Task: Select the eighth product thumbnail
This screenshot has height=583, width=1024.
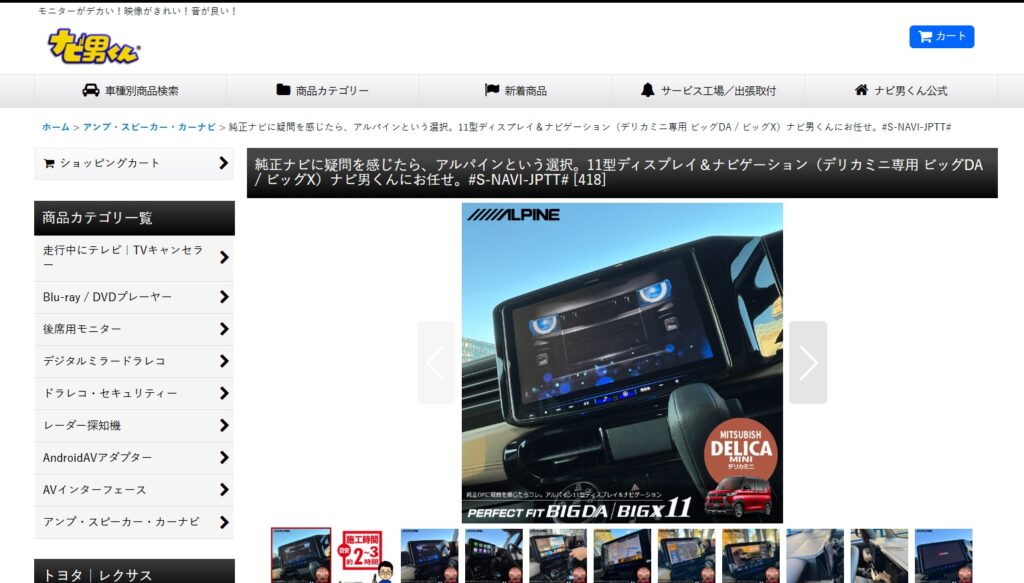Action: click(751, 556)
